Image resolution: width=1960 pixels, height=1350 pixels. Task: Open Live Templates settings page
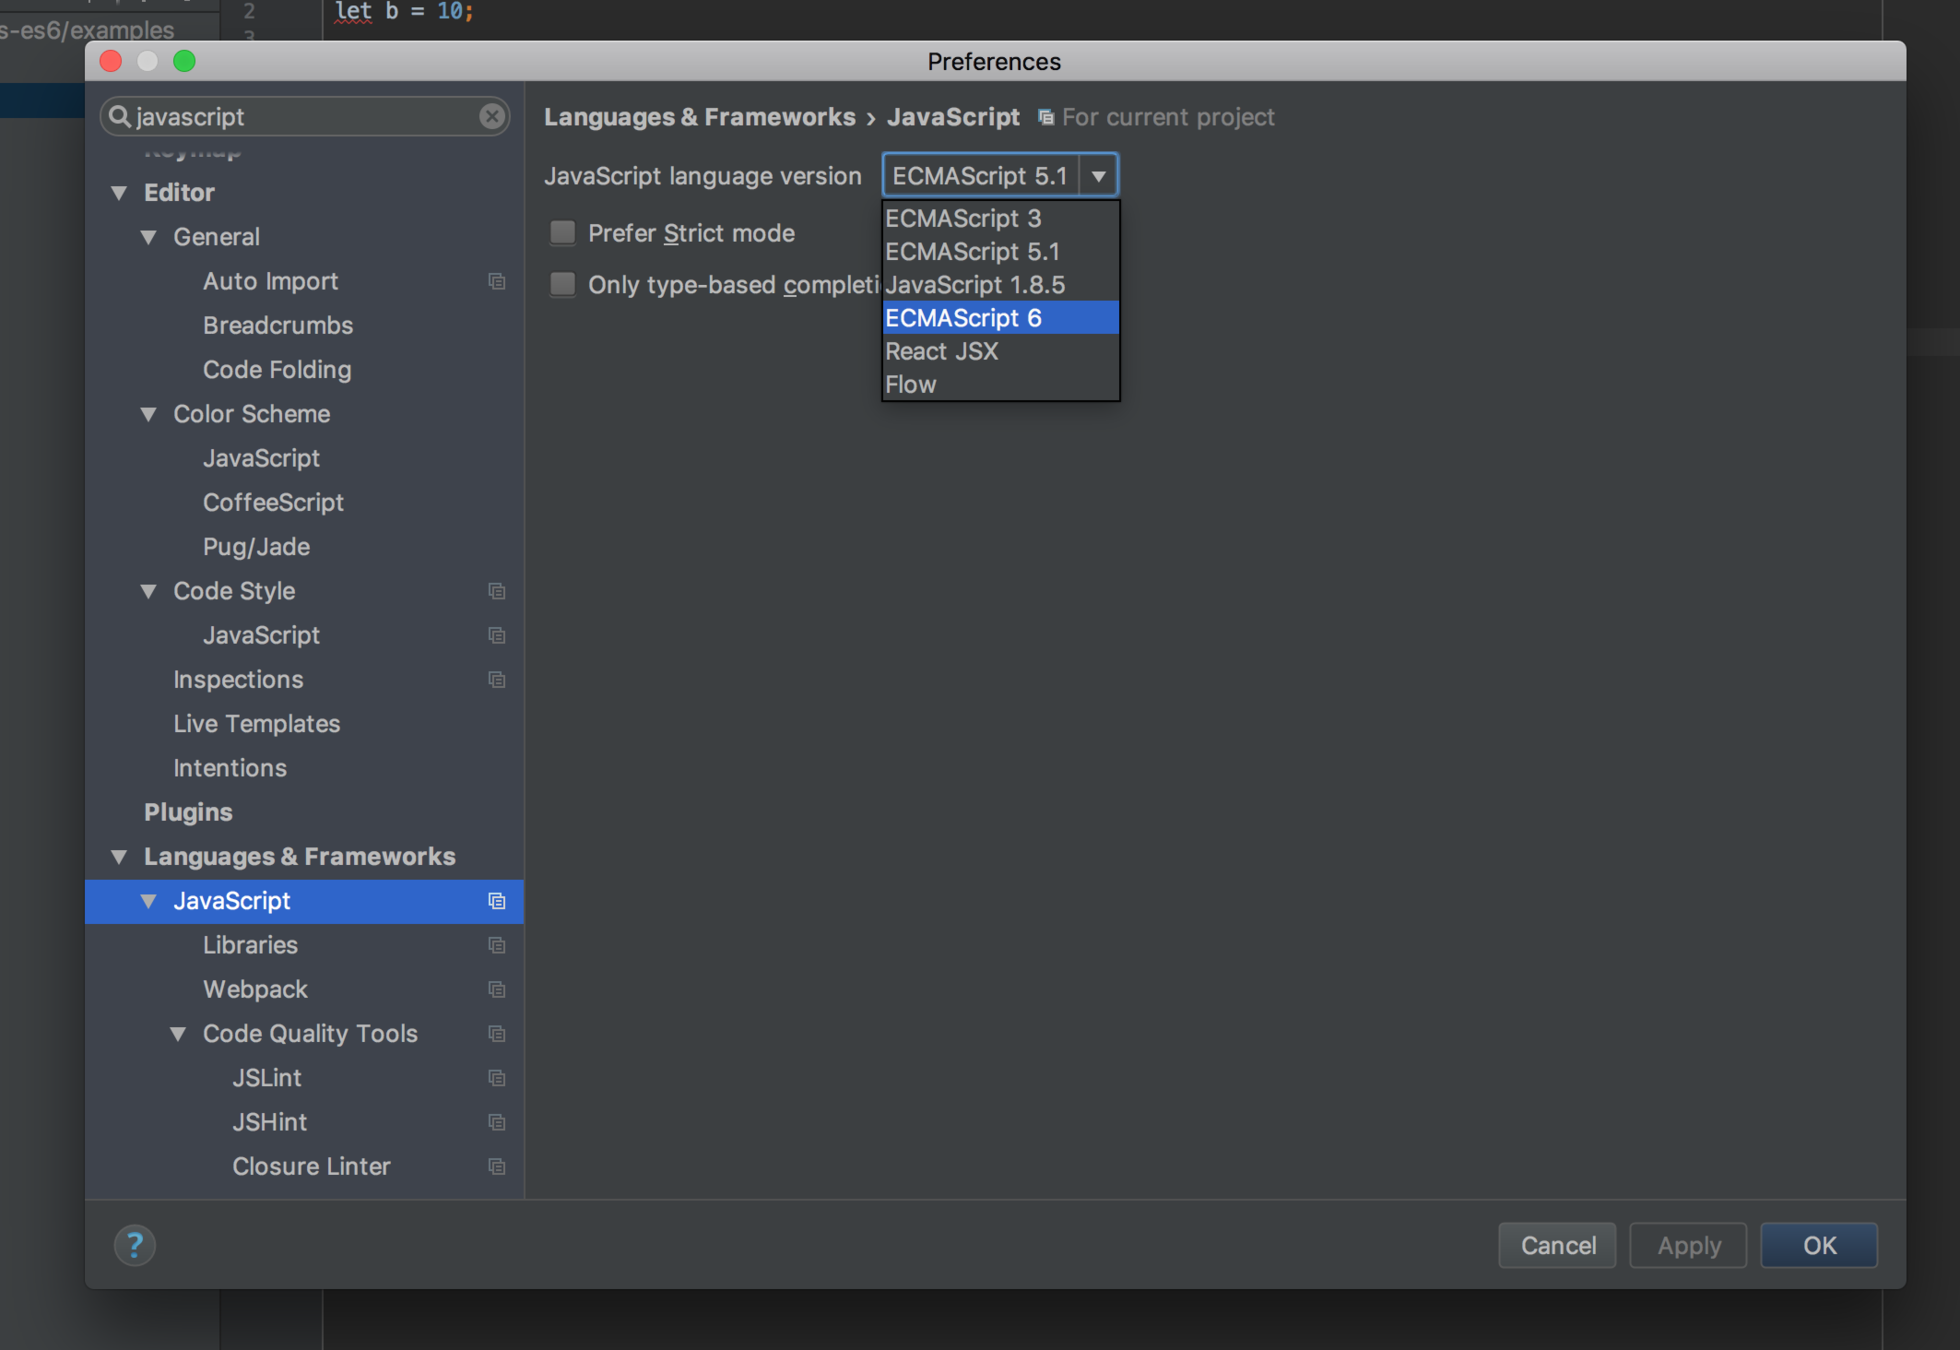click(x=256, y=723)
